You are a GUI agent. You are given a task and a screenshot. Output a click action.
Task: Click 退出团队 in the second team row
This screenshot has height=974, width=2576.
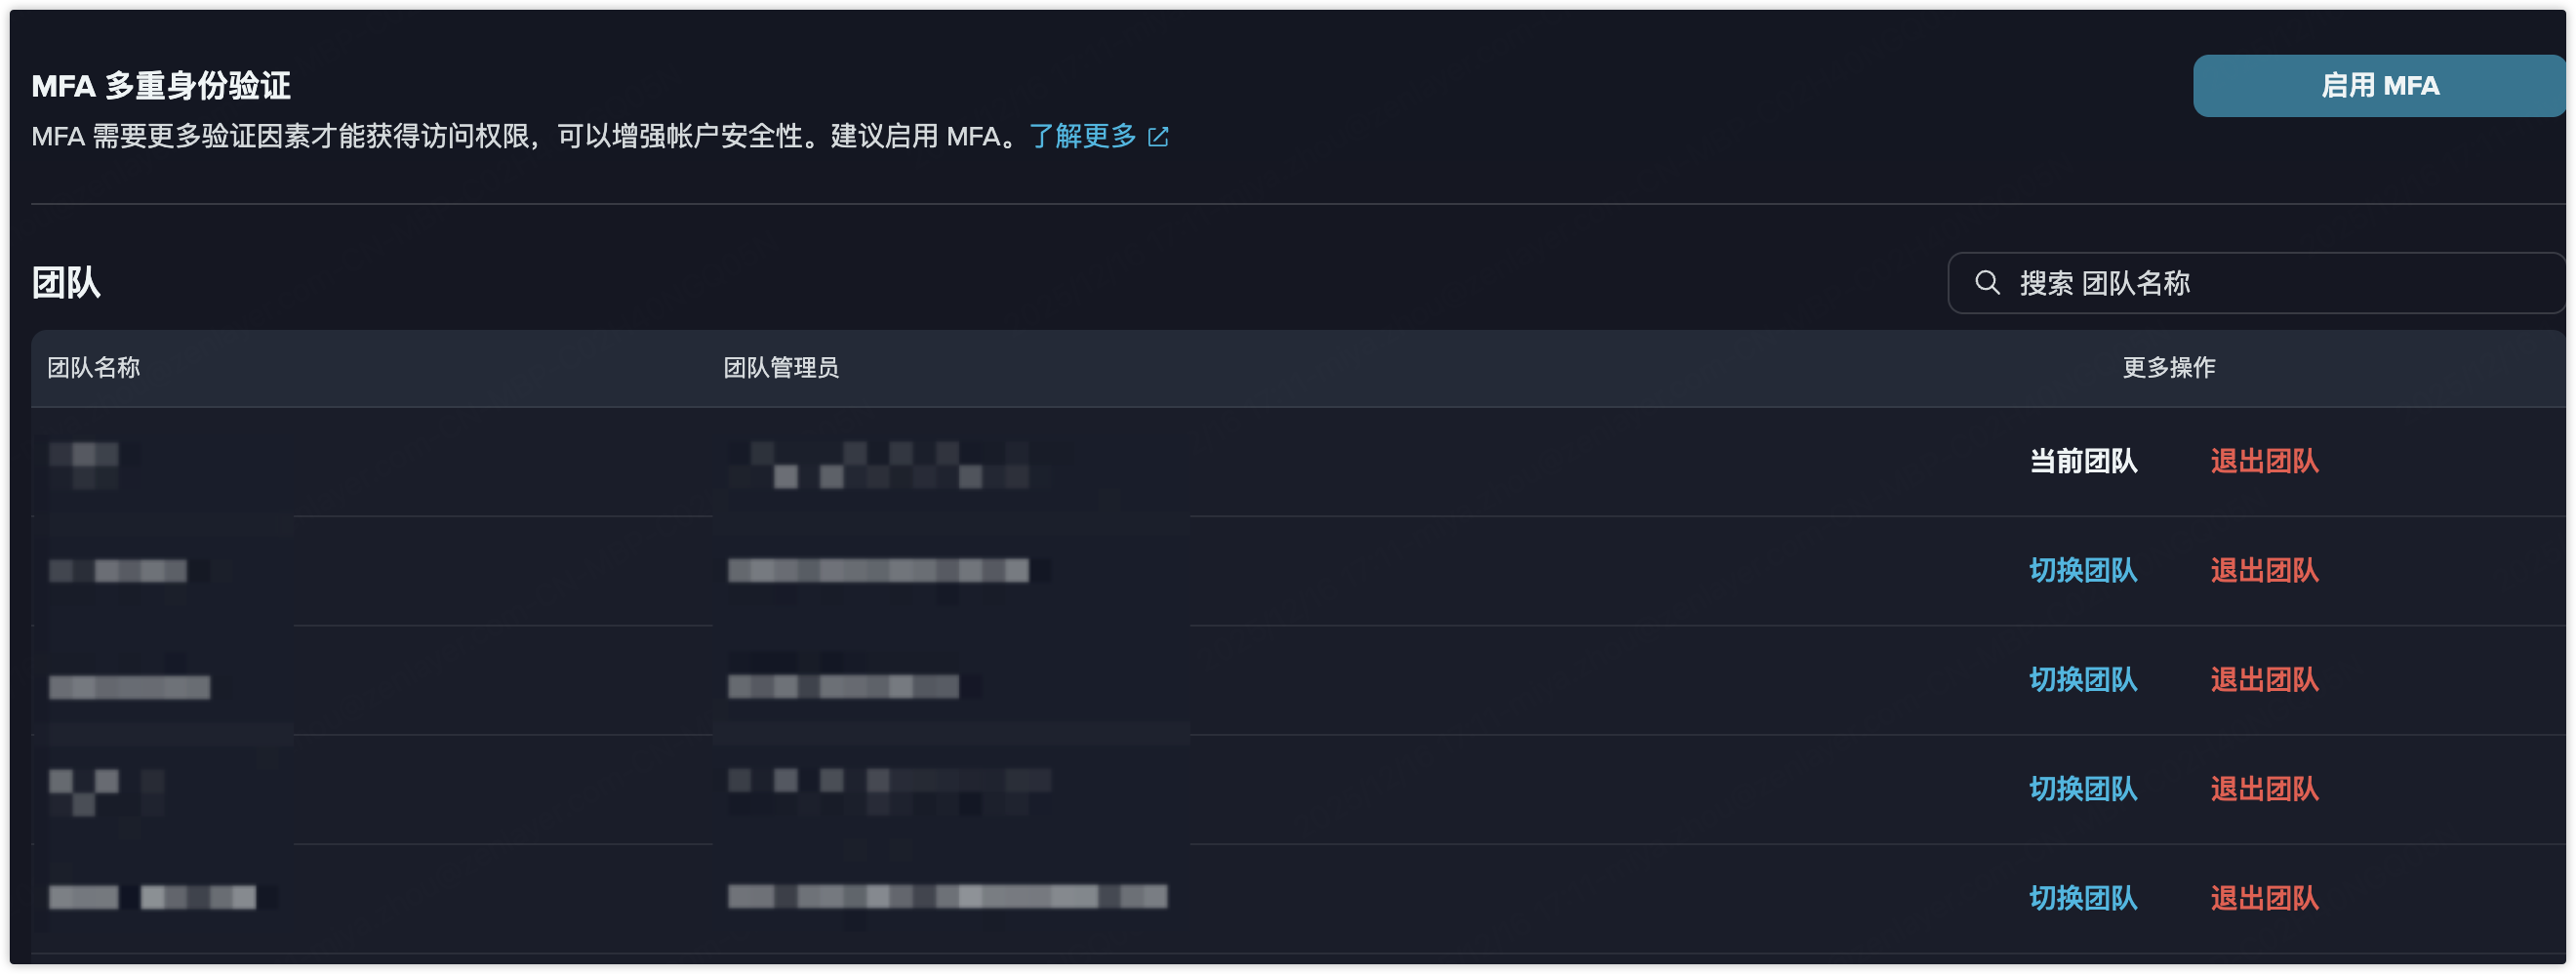pyautogui.click(x=2264, y=570)
